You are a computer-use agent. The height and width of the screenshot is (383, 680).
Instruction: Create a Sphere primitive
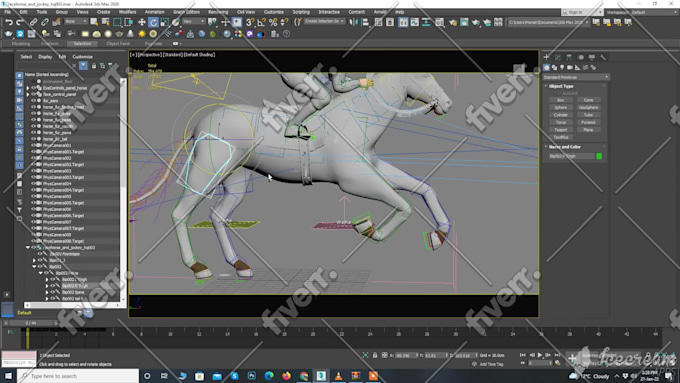pos(560,108)
